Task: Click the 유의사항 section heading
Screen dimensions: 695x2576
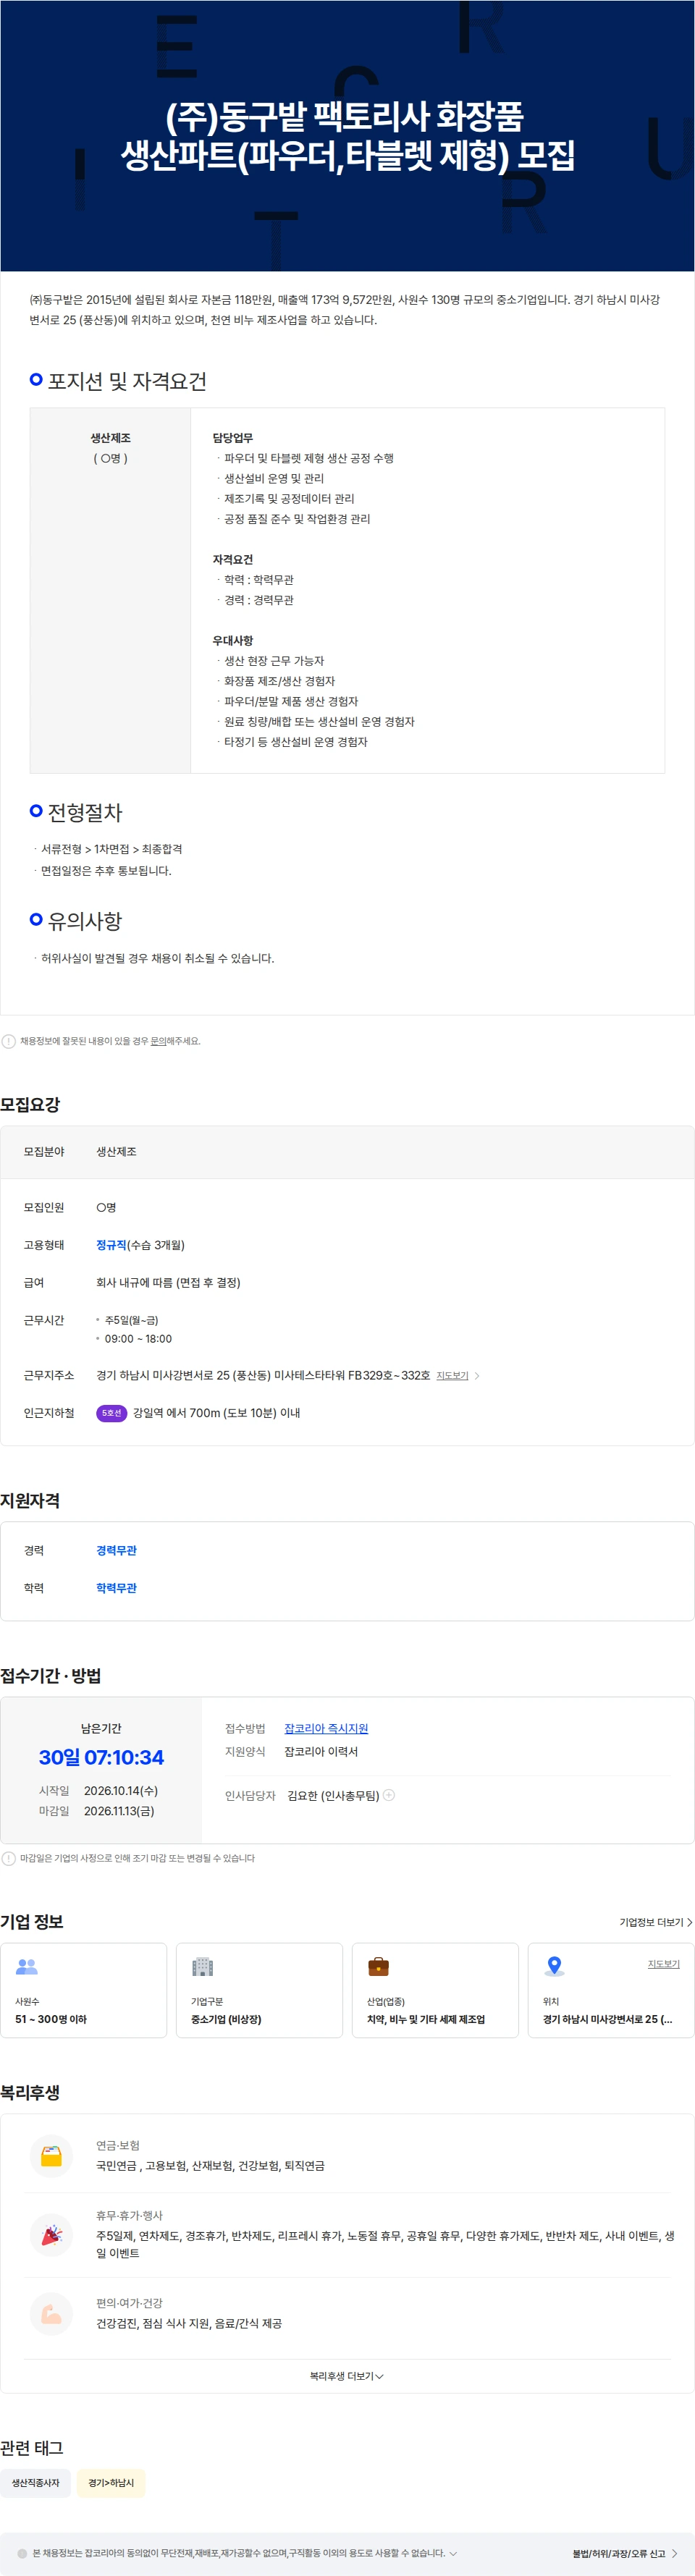Action: pyautogui.click(x=85, y=920)
